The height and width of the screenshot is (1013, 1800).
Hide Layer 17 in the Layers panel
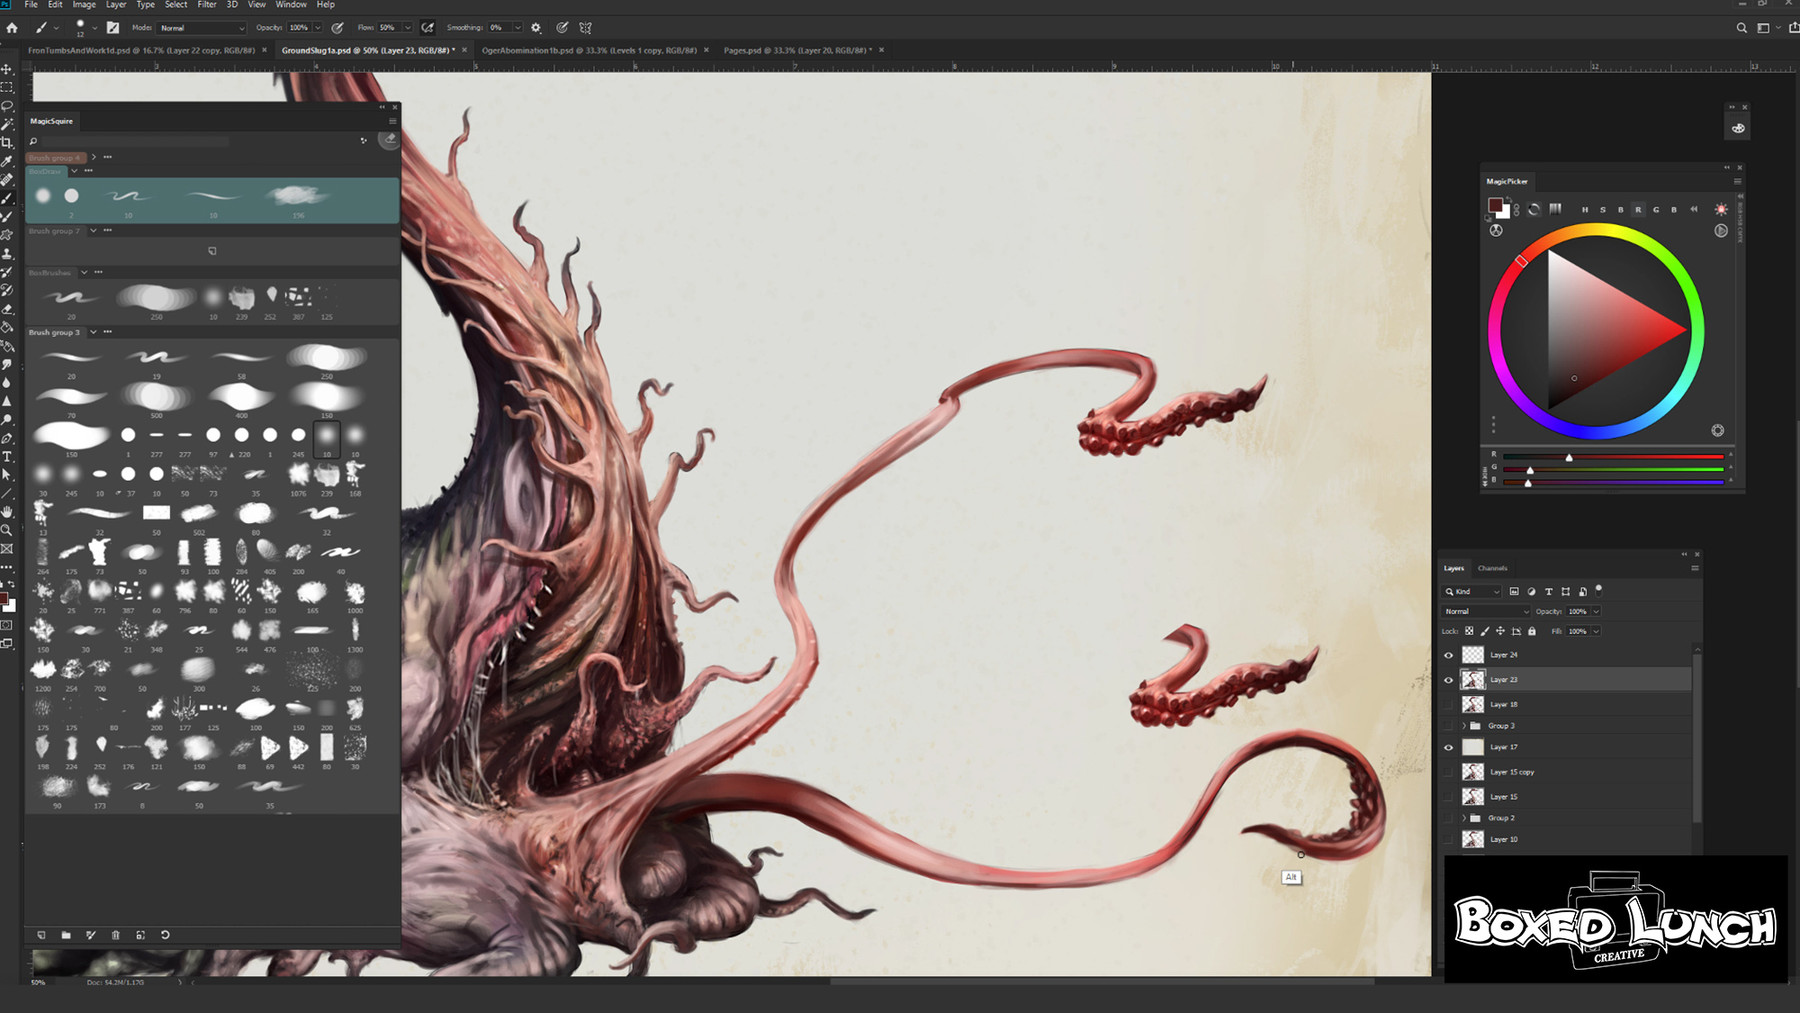[x=1449, y=747]
